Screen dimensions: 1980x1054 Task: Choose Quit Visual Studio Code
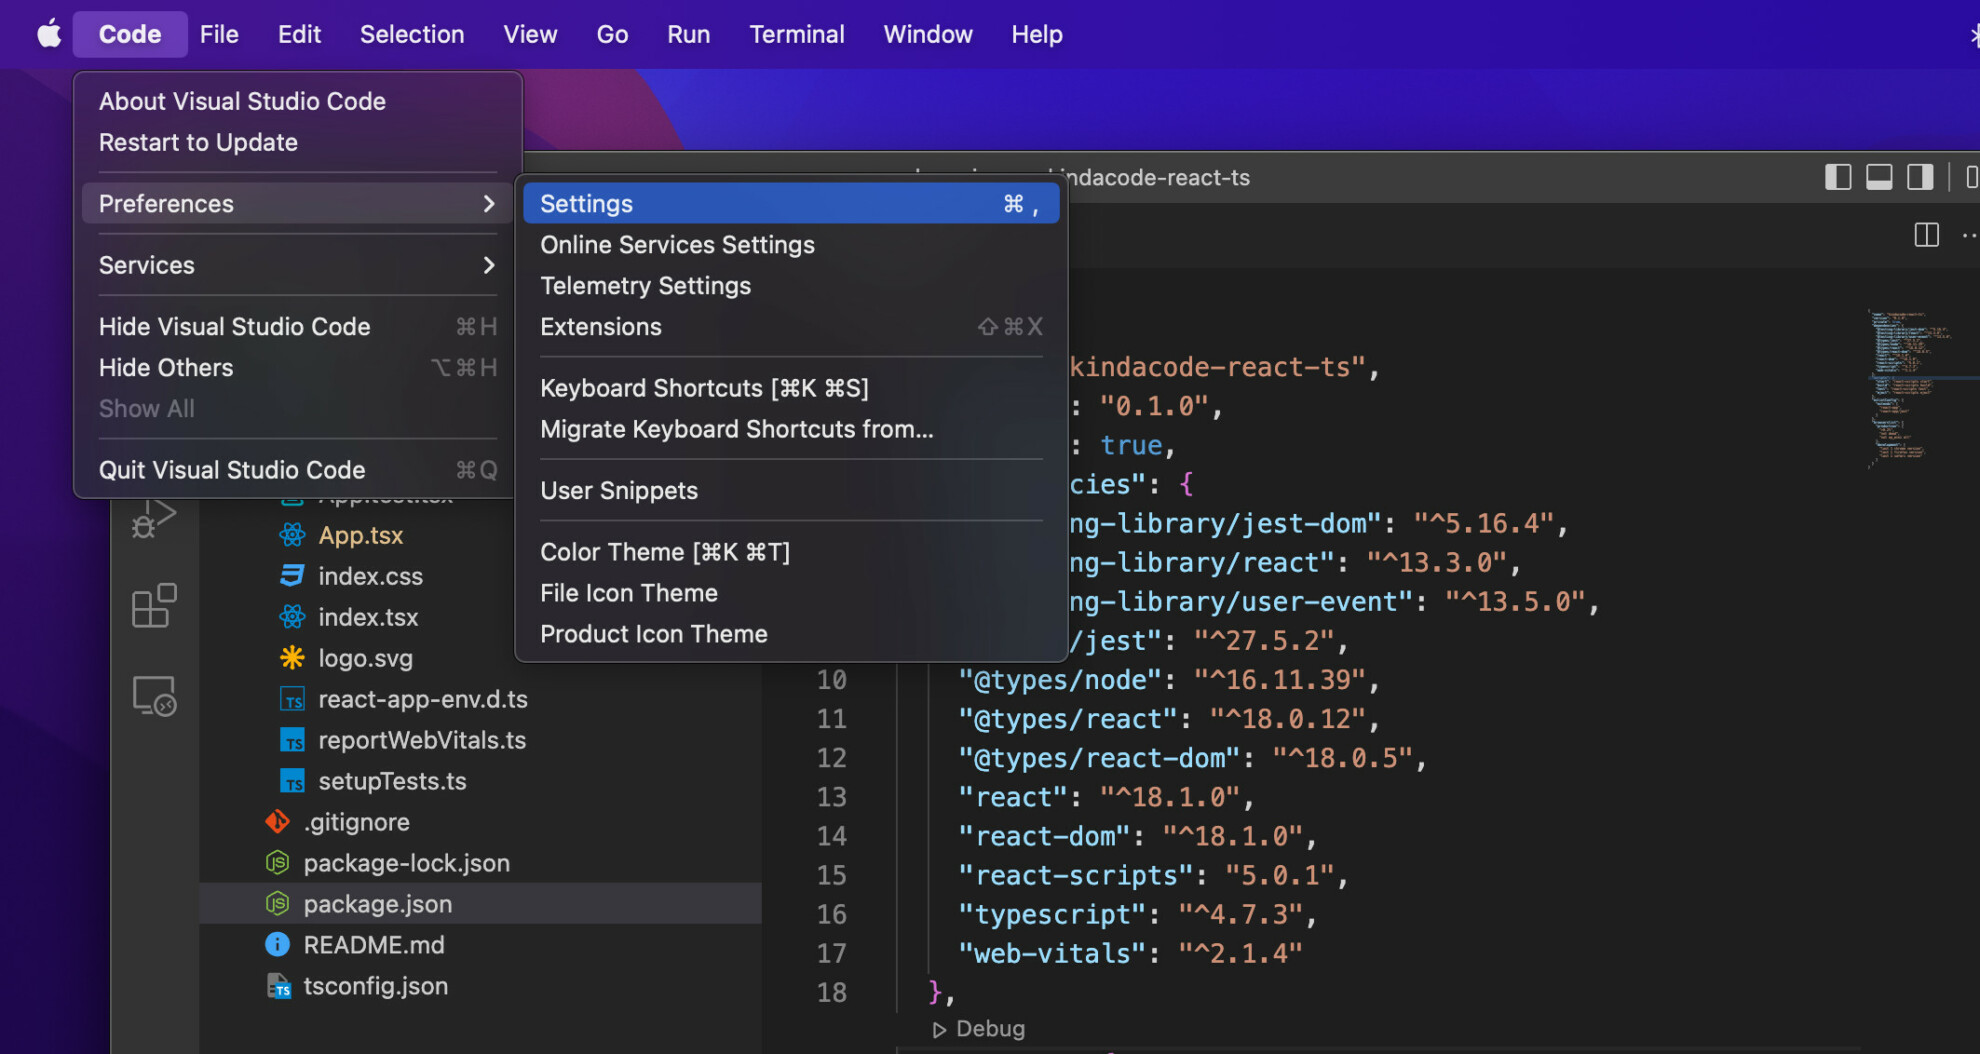pos(298,470)
